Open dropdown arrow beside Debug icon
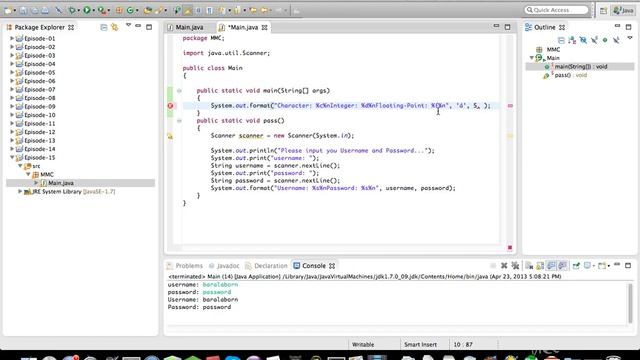 tap(79, 11)
